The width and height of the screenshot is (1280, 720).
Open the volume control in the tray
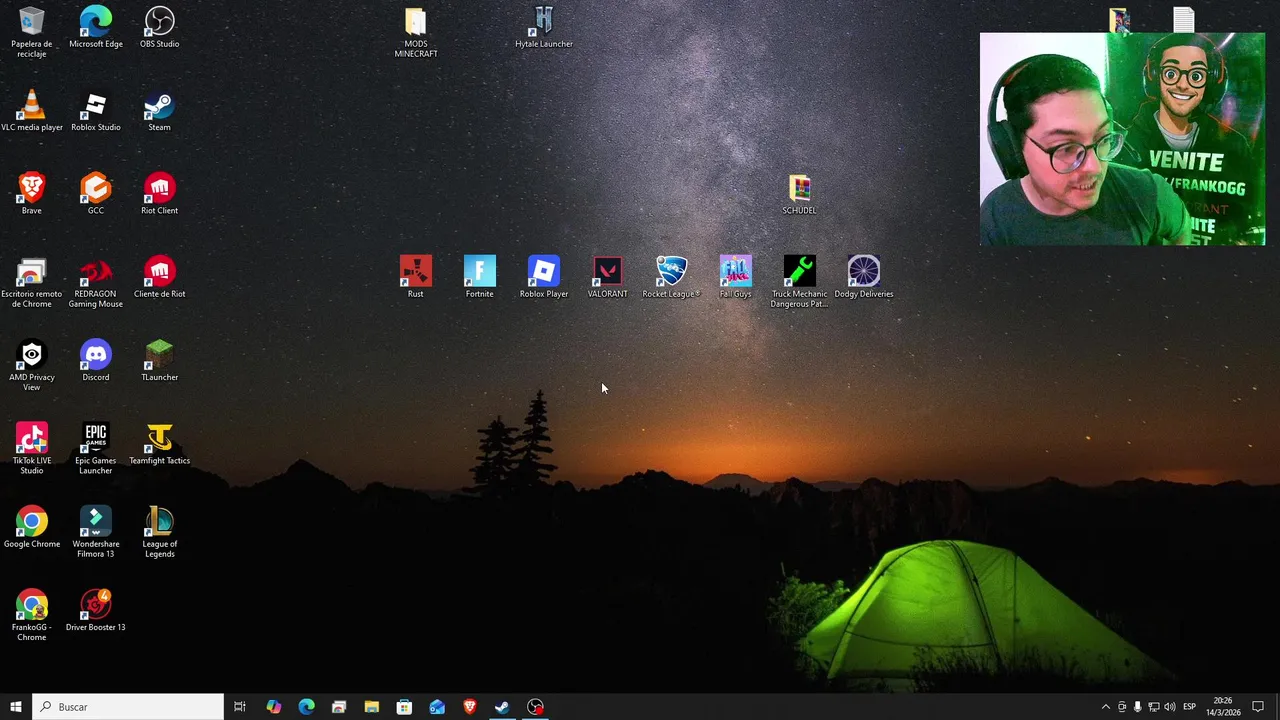coord(1170,707)
